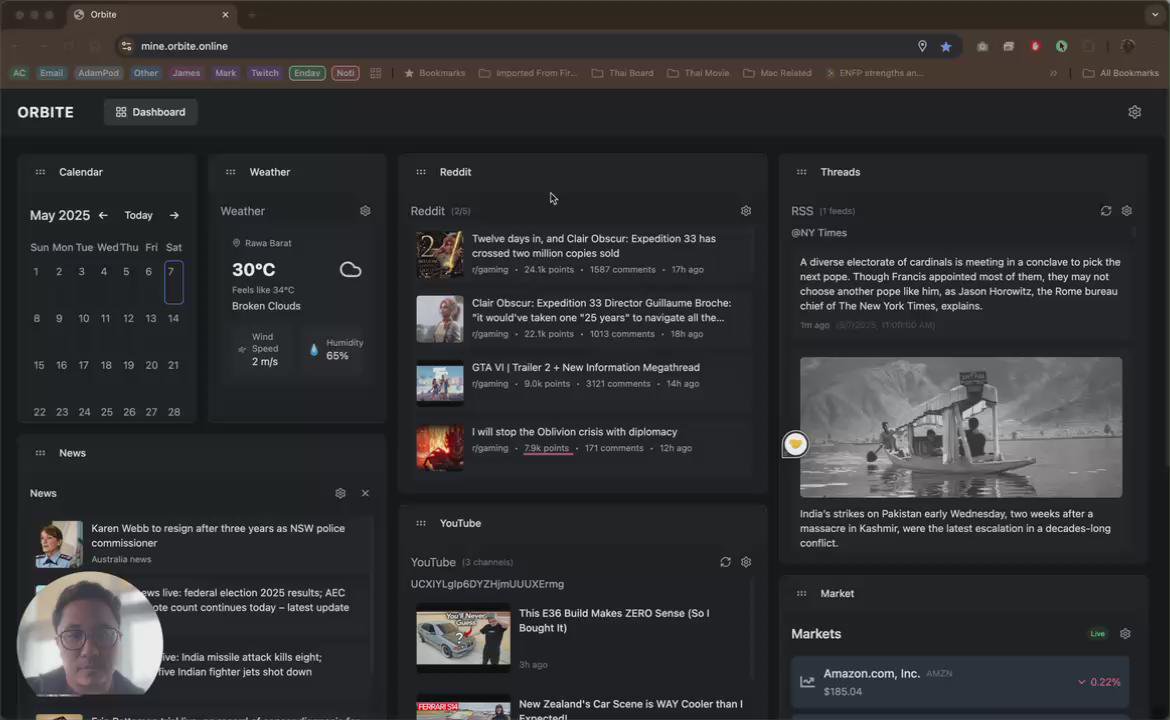Click the YouTube widget drag handle
The height and width of the screenshot is (720, 1170).
click(421, 523)
